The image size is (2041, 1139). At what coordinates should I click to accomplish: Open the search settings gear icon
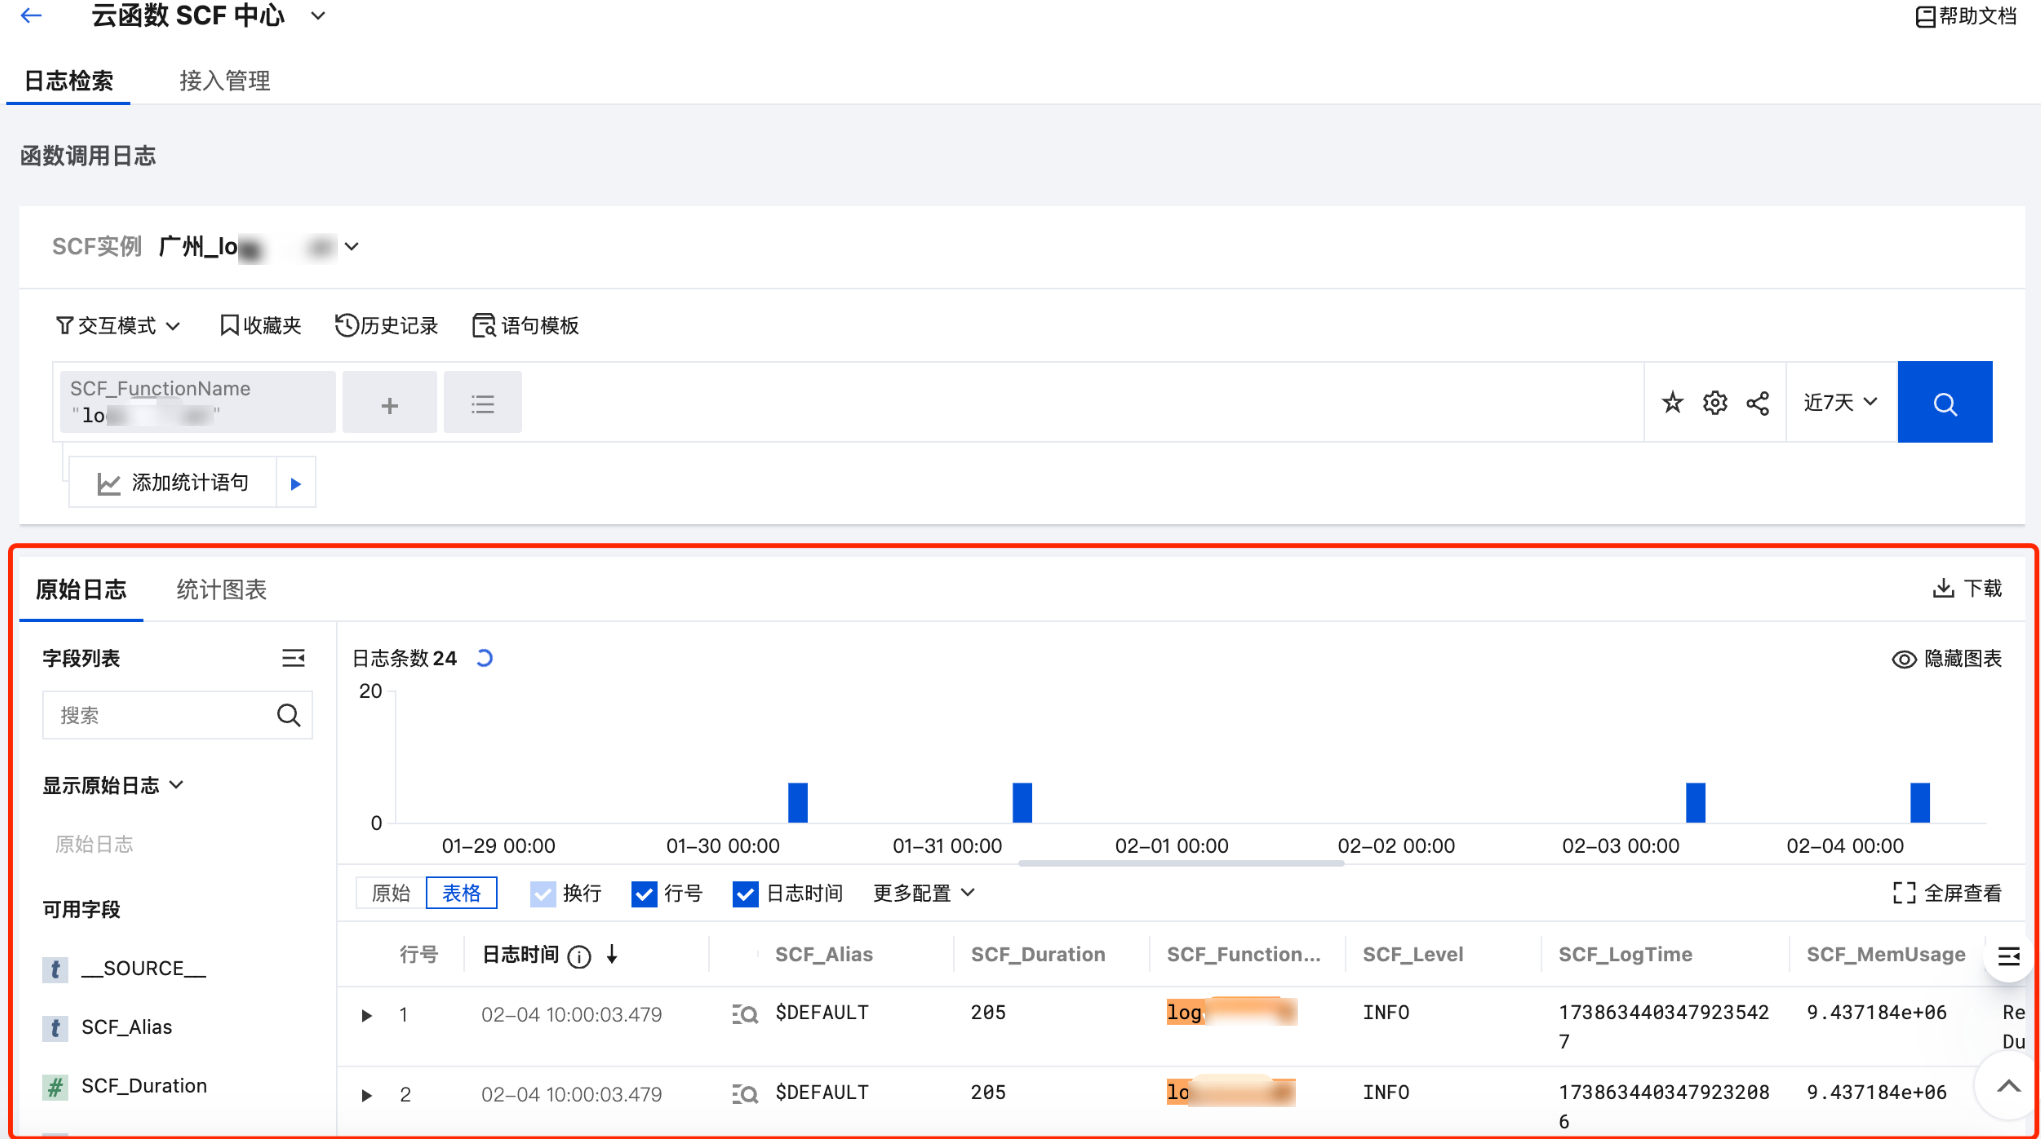(x=1715, y=402)
